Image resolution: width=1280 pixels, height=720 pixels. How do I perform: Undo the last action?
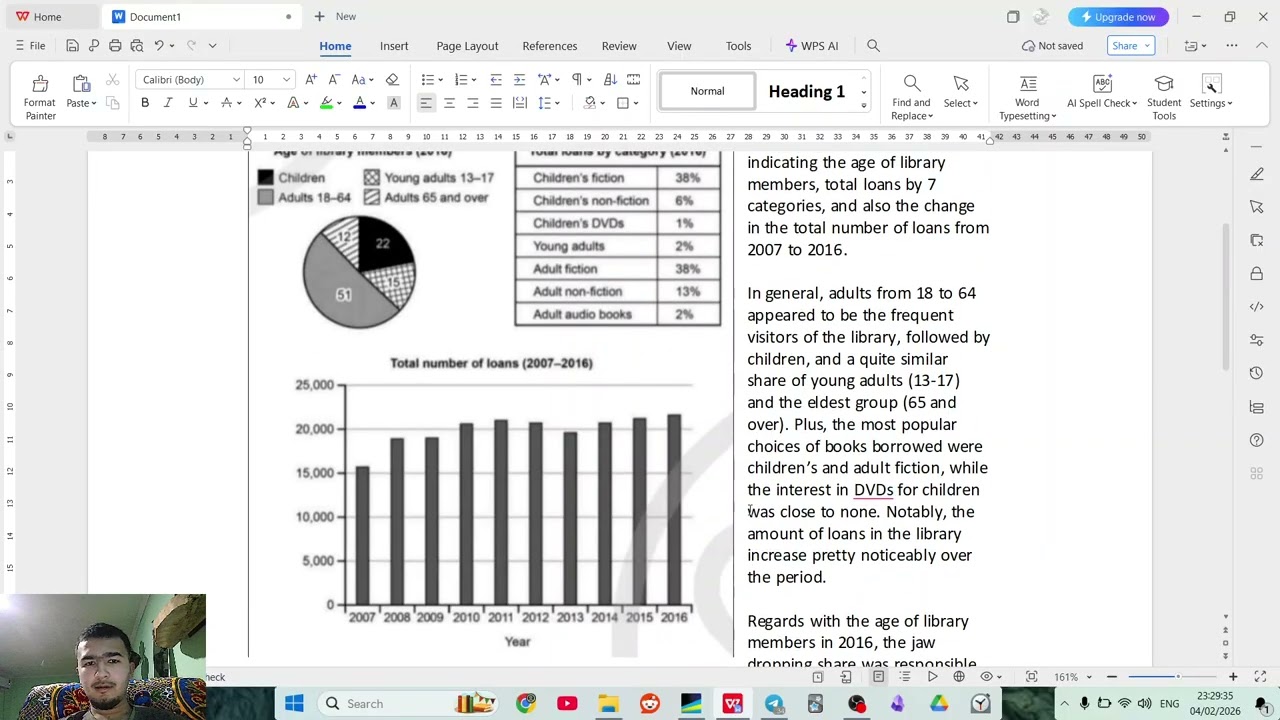[x=158, y=46]
